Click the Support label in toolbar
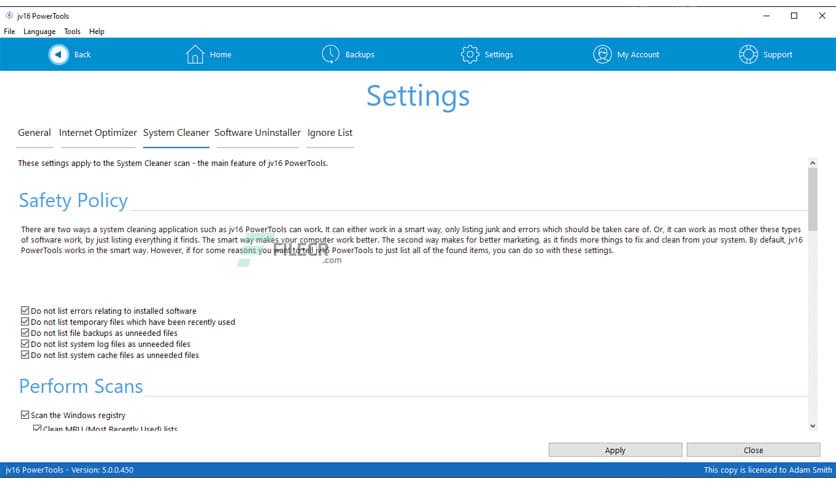 (777, 54)
